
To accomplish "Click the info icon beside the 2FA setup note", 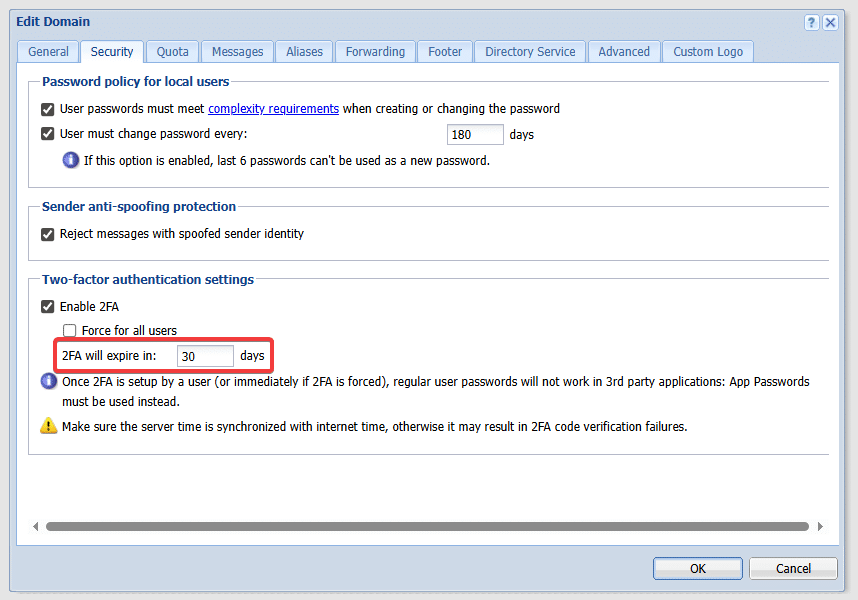I will [49, 381].
